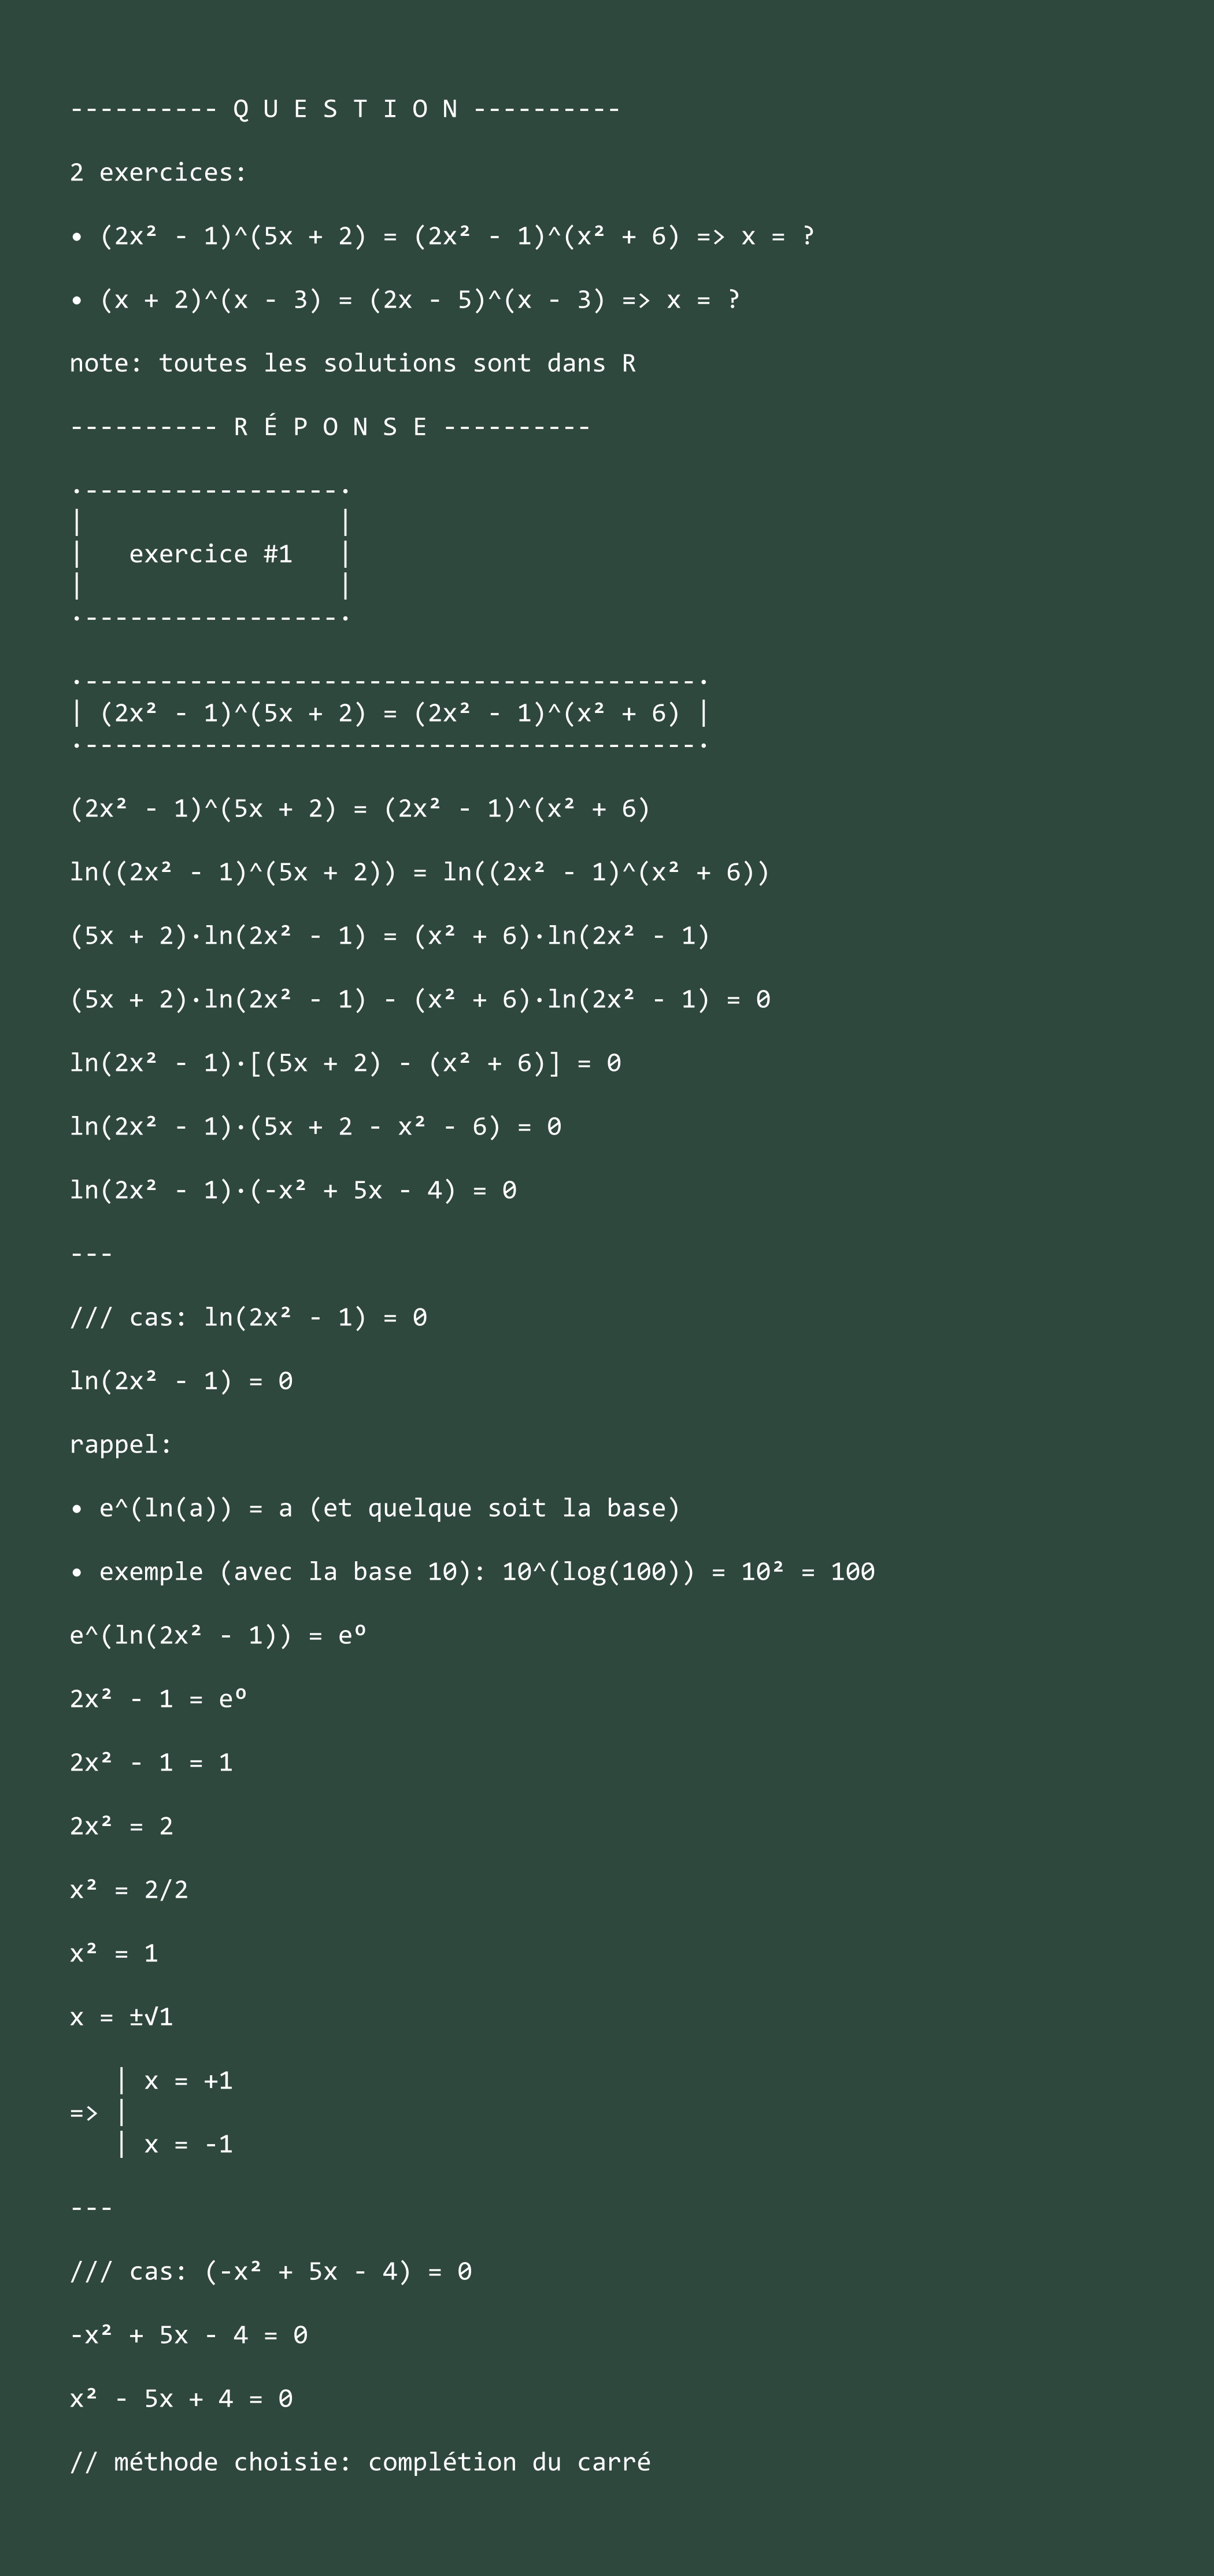Image resolution: width=1214 pixels, height=2576 pixels.
Task: Click the bullet 'e^(ln(a)) = a' reminder
Action: [375, 1508]
